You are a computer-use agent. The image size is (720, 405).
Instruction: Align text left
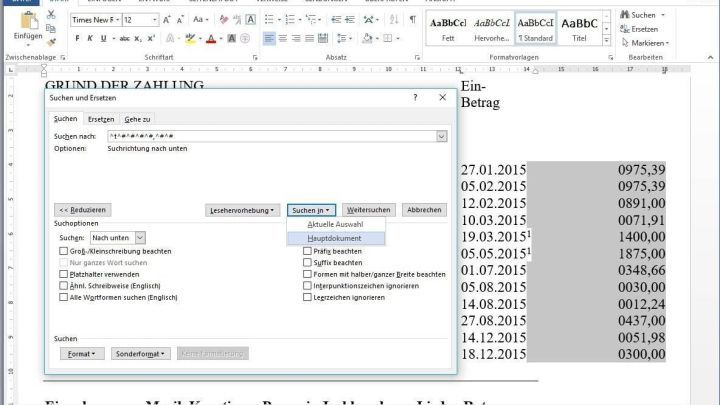point(269,39)
